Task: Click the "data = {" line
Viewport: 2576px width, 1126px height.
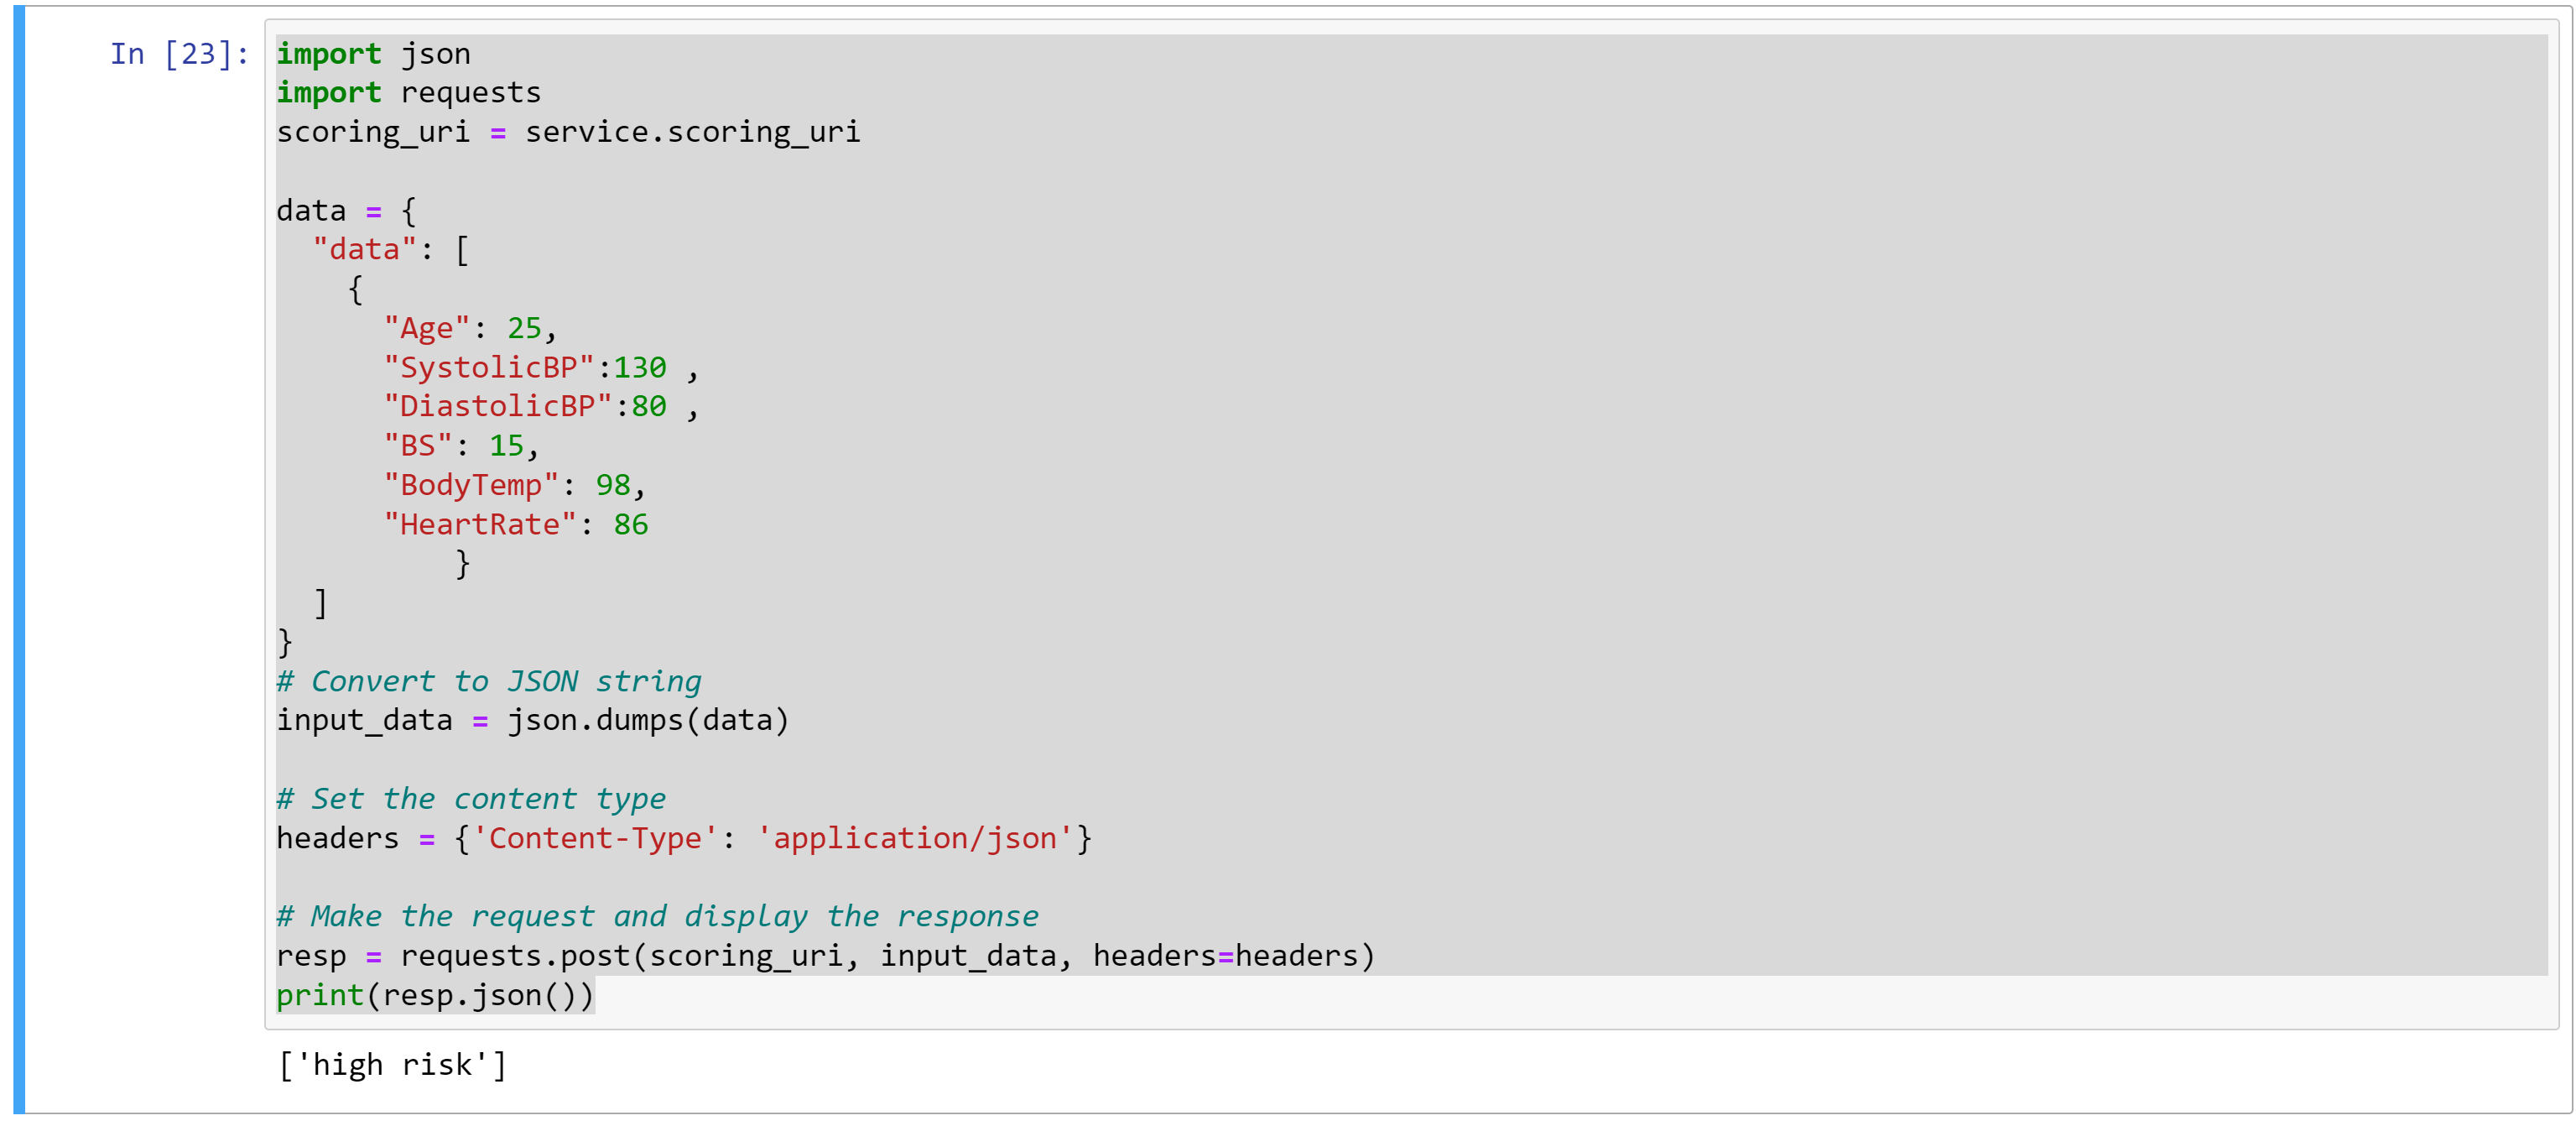Action: click(x=346, y=211)
